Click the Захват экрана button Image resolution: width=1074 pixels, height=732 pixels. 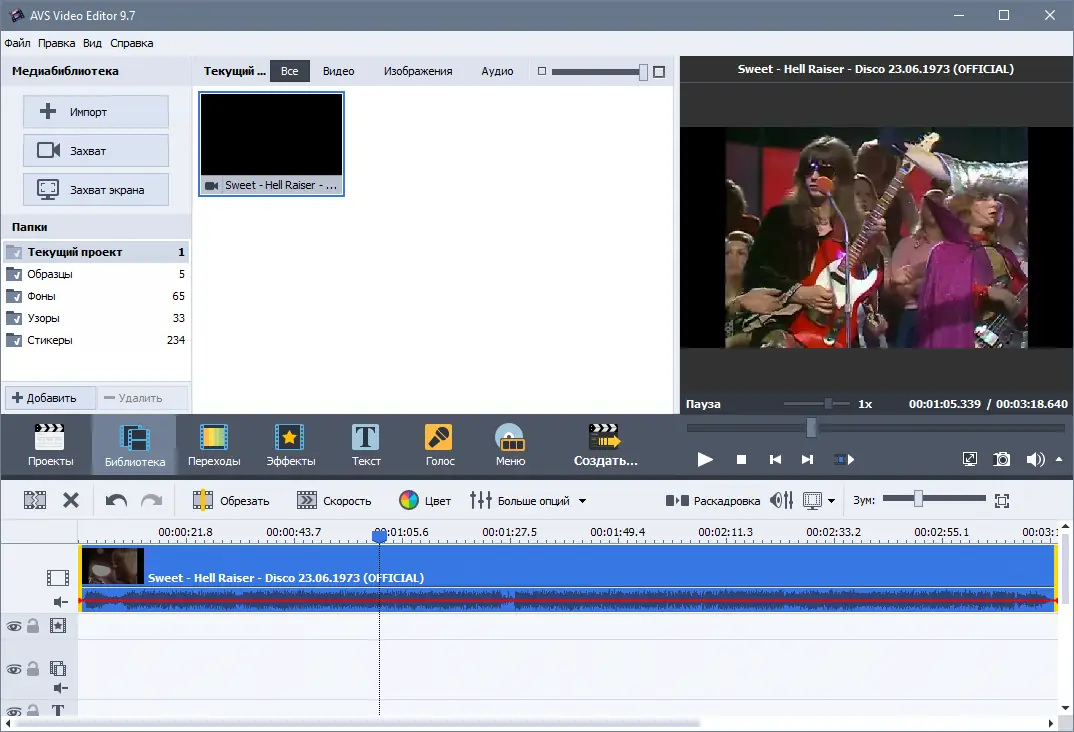(x=96, y=190)
